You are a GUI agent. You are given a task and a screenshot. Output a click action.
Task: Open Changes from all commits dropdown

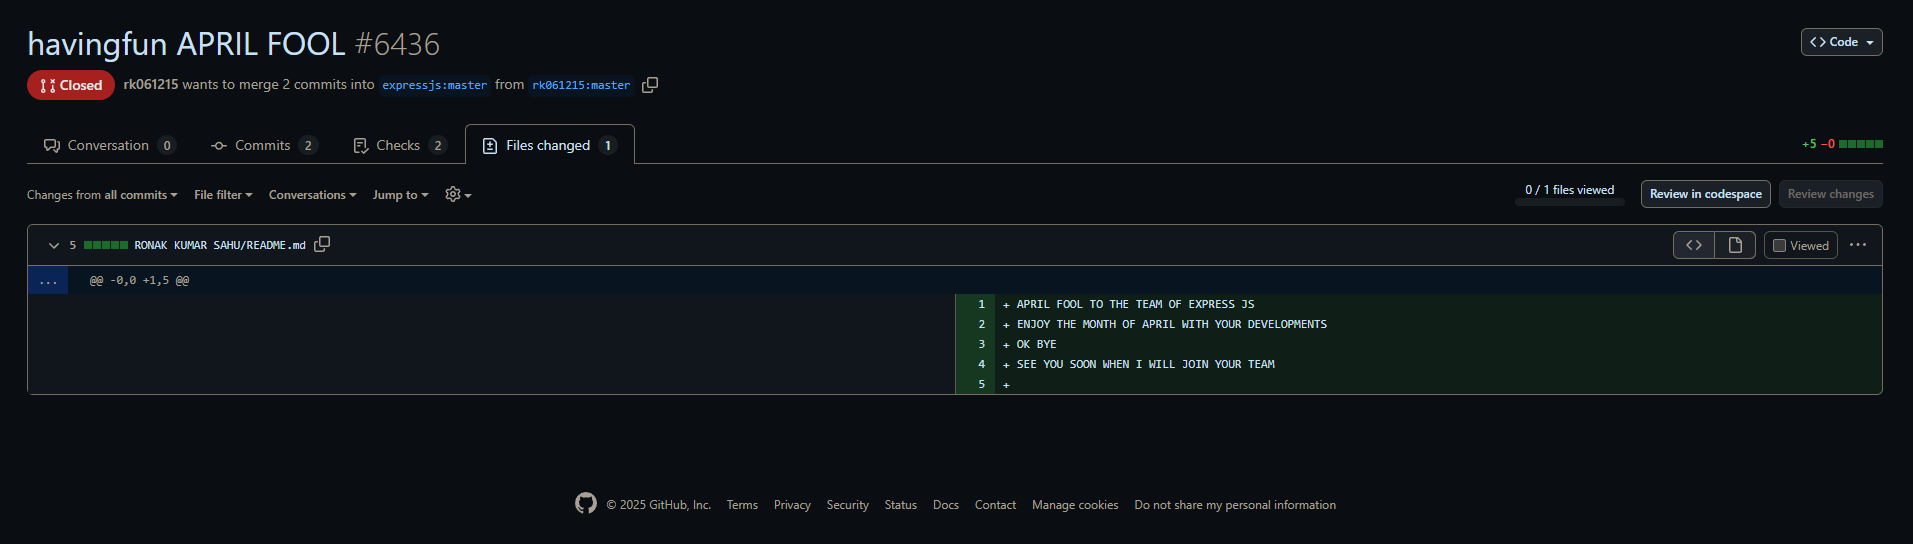click(102, 195)
